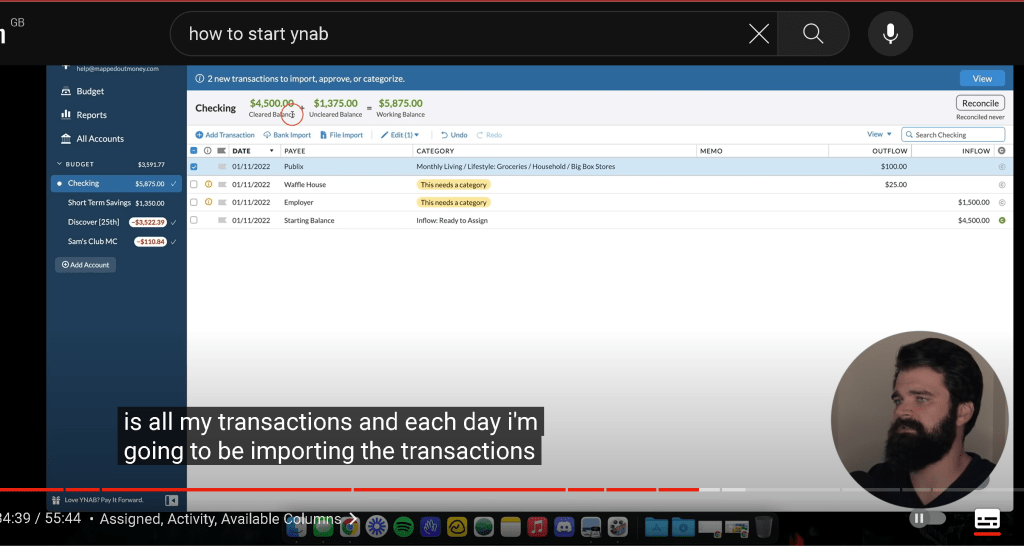
Task: Toggle cleared status on the Waffle House row
Action: point(1002,184)
